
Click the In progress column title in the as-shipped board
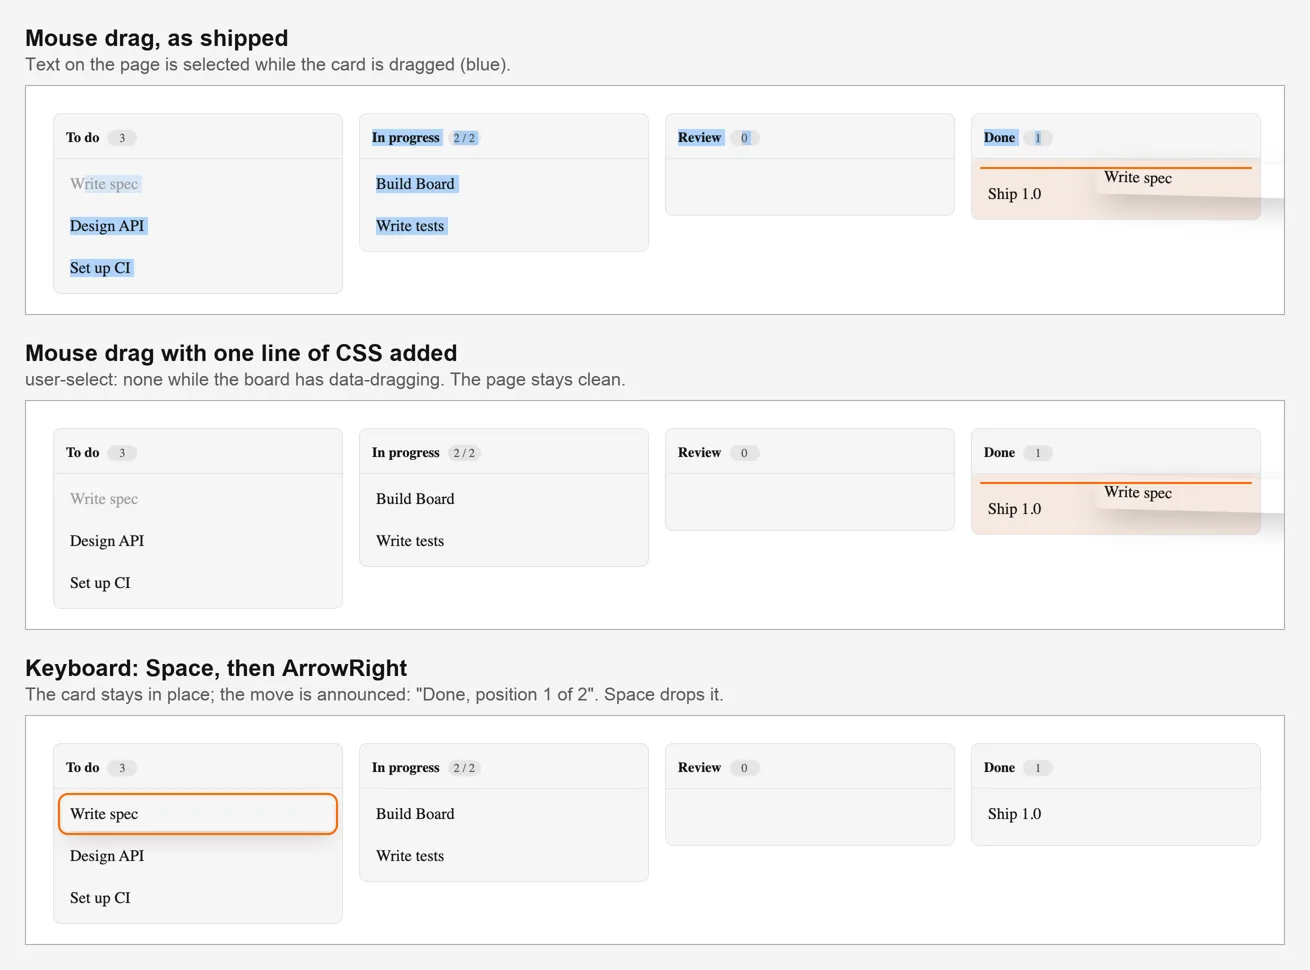[x=406, y=138]
